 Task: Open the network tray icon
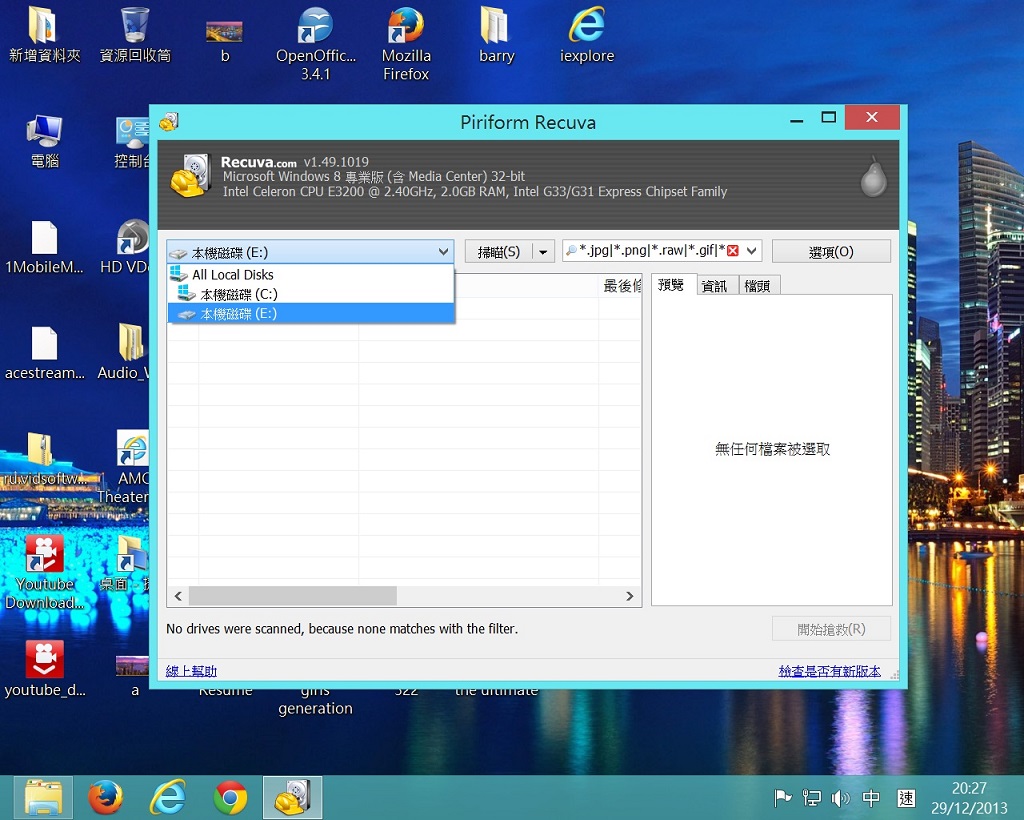(811, 798)
